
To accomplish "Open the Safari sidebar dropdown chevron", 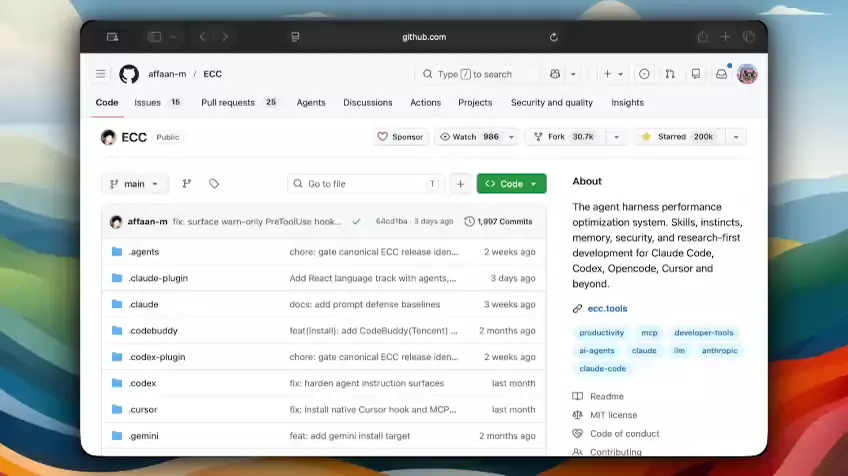I will (174, 37).
